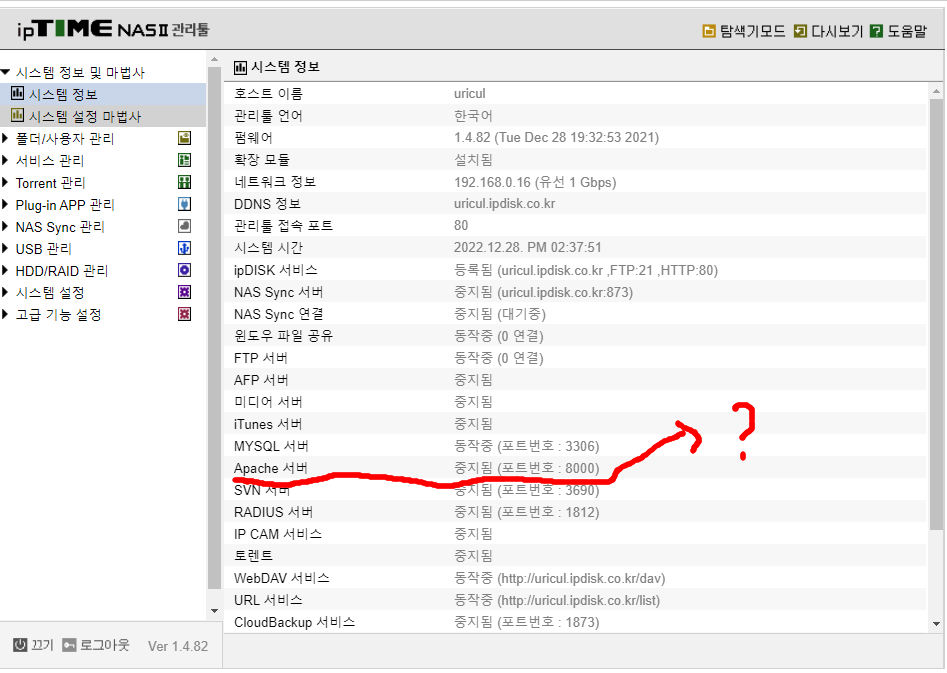947x673 pixels.
Task: Expand the HDD/RAID 관리 arrow
Action: click(5, 271)
